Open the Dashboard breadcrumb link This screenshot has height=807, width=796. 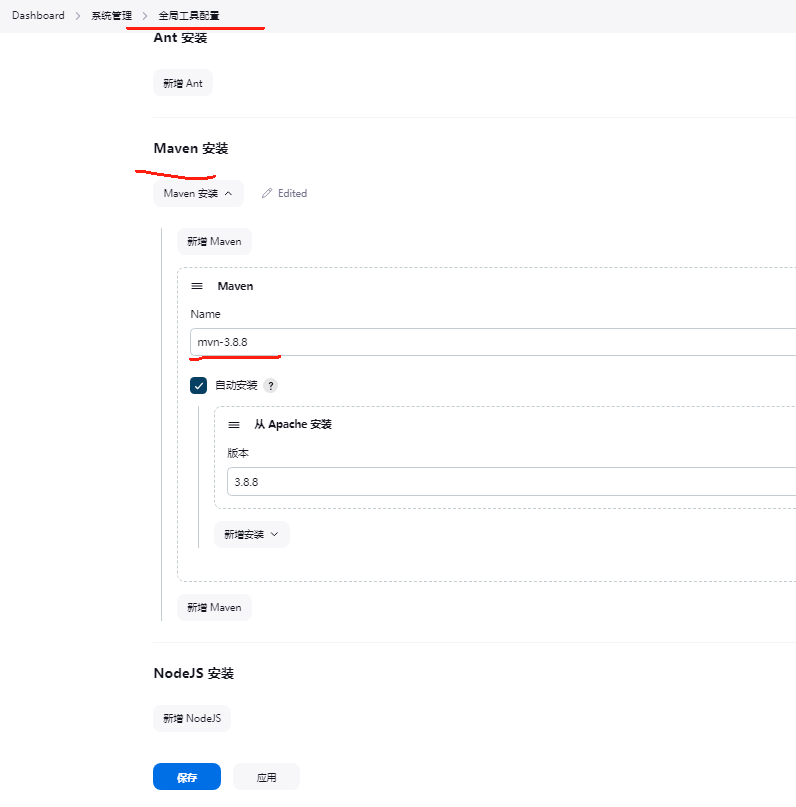coord(38,15)
